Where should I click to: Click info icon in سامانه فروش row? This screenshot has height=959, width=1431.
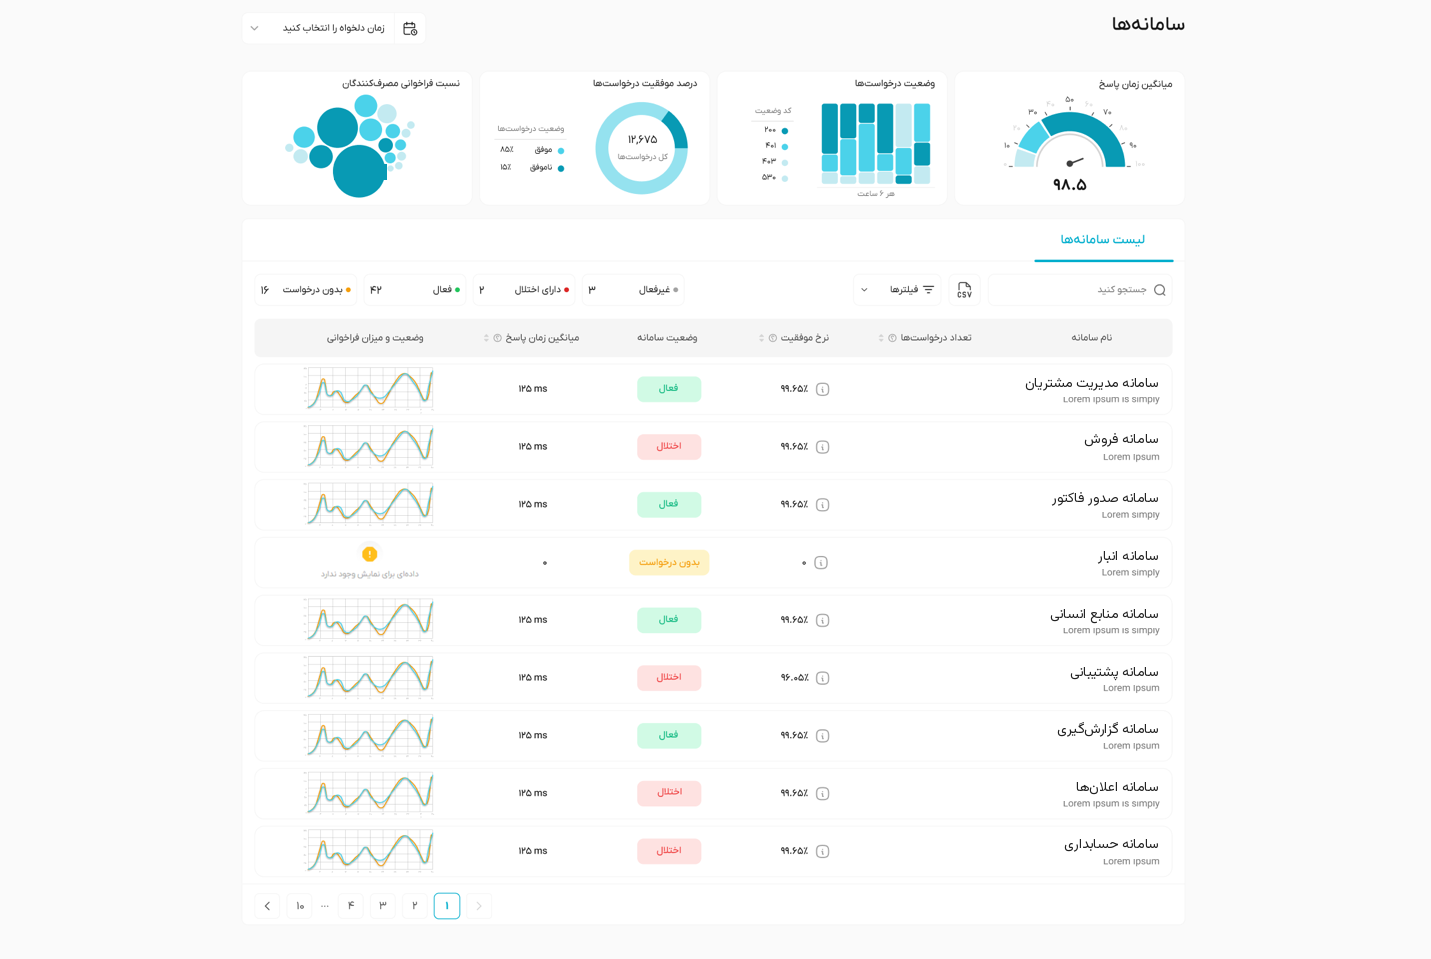coord(822,447)
